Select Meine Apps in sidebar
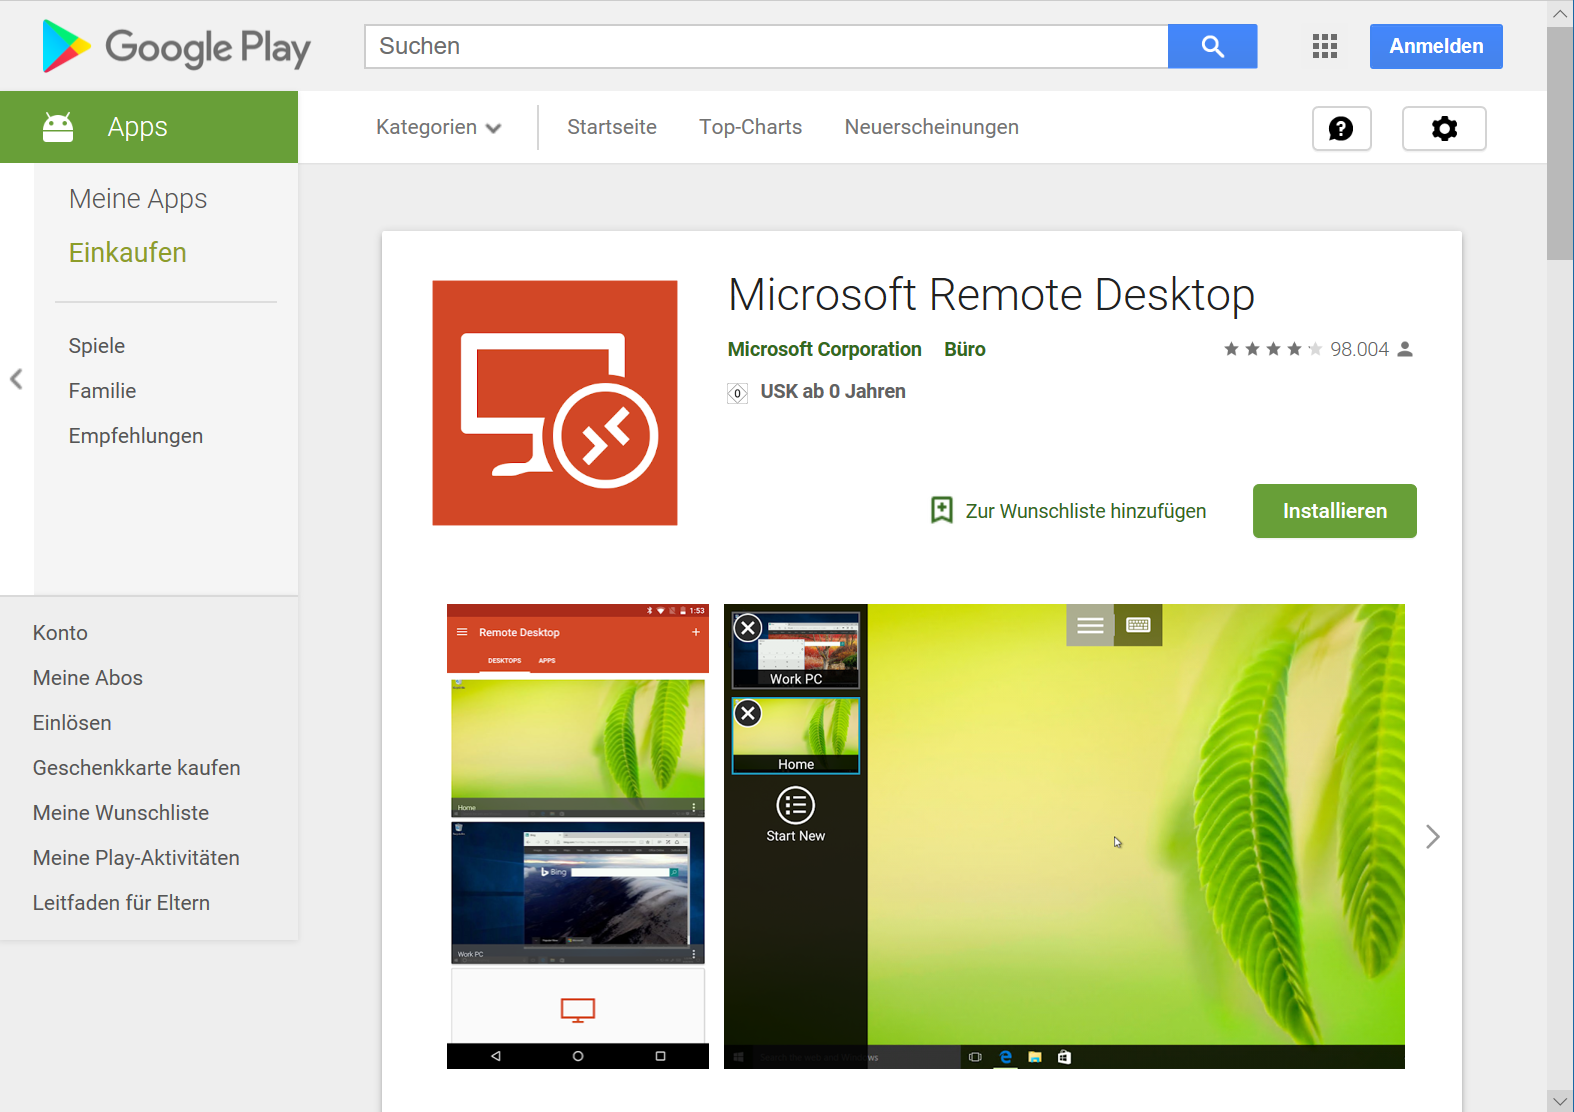1574x1112 pixels. pyautogui.click(x=138, y=199)
